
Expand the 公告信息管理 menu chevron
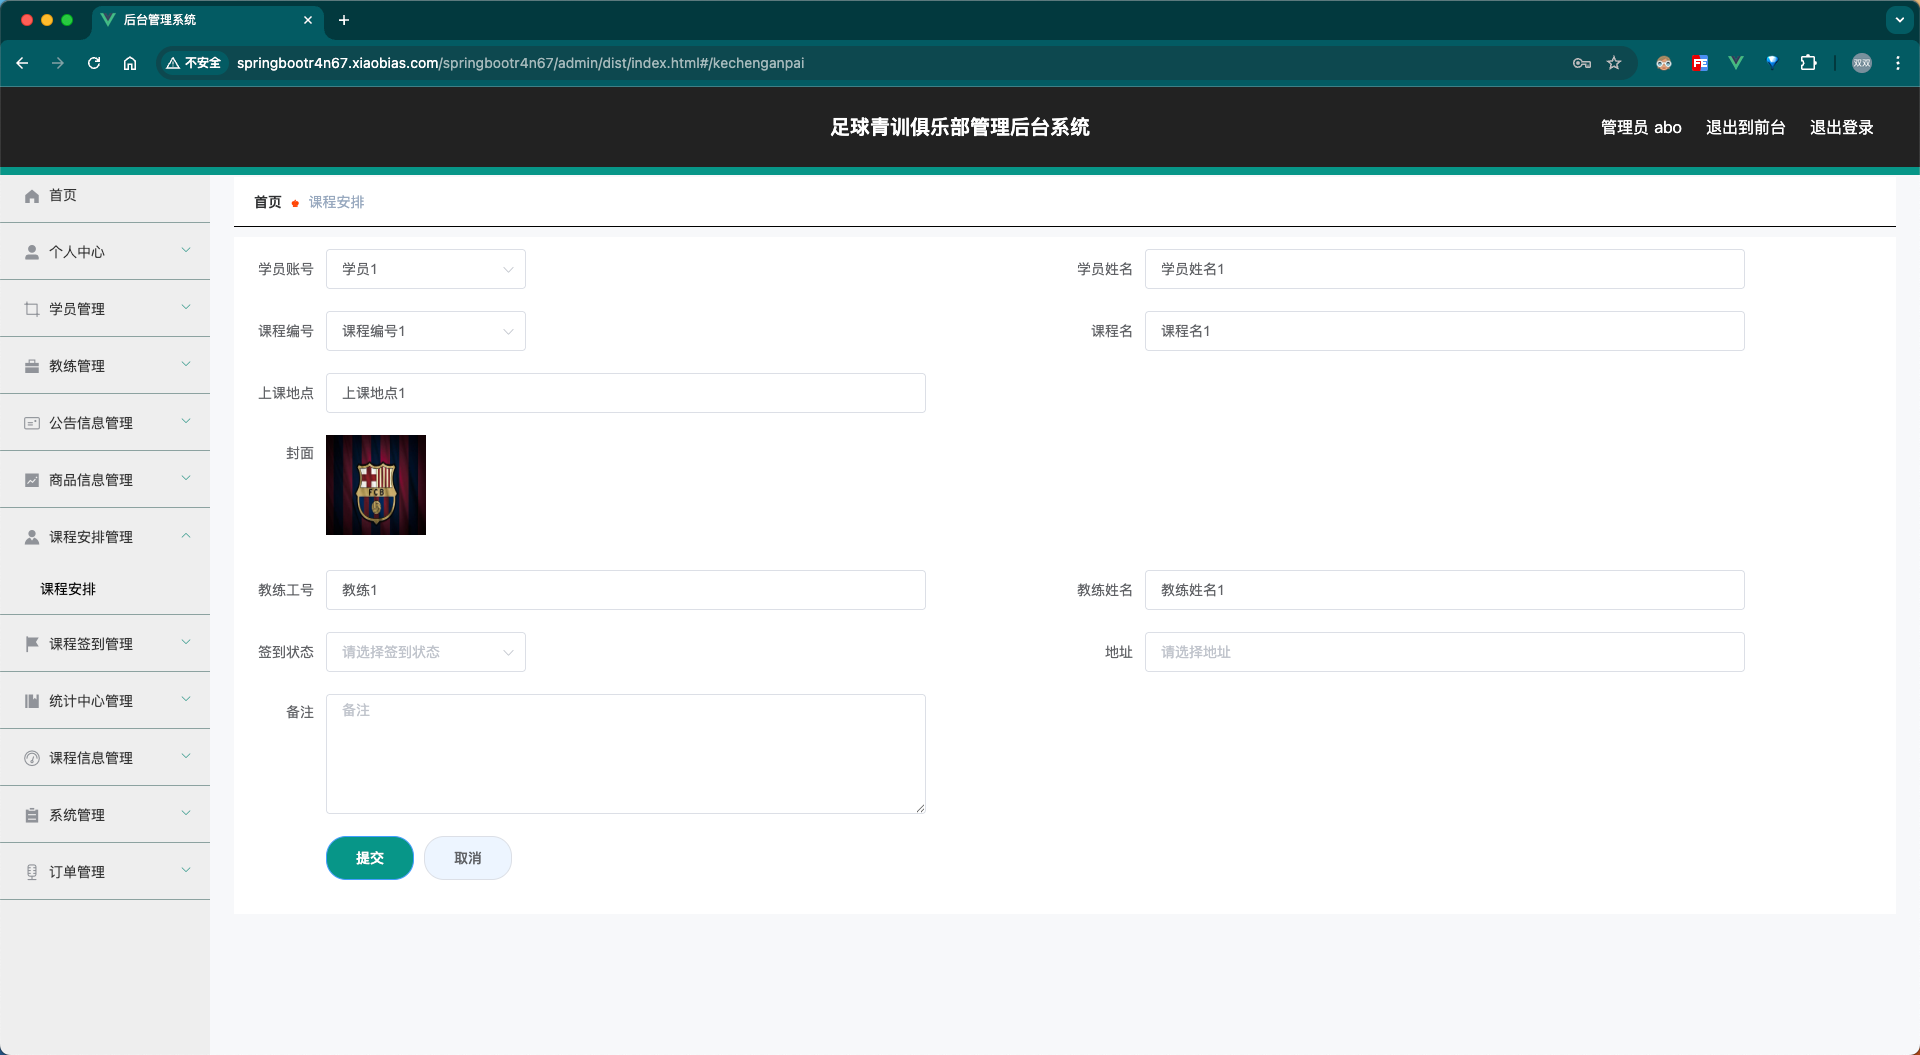[186, 422]
